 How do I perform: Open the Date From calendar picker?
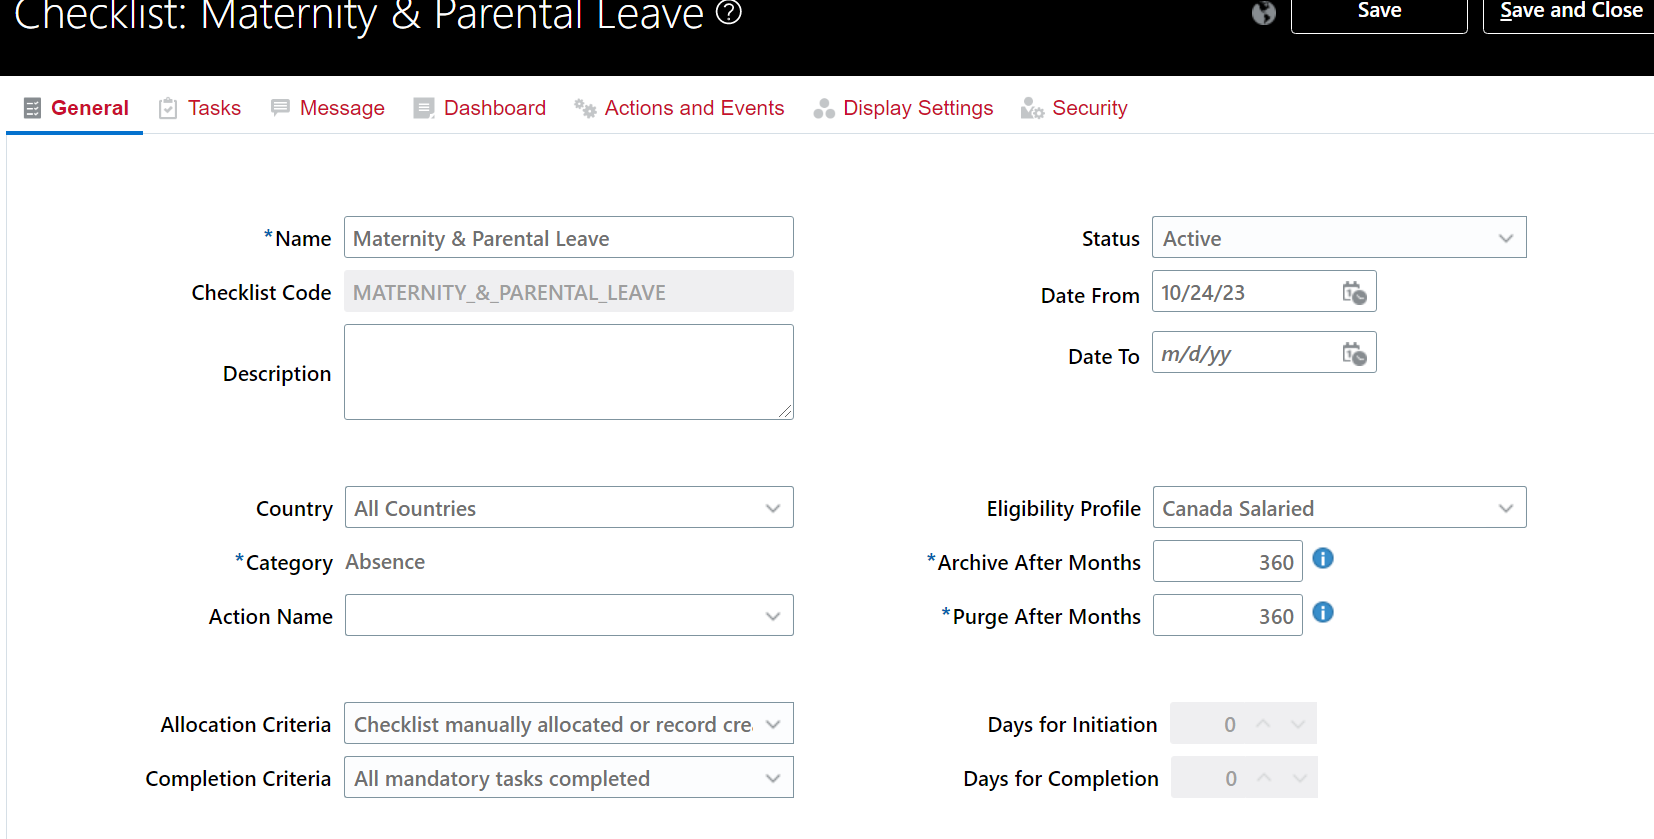point(1356,292)
